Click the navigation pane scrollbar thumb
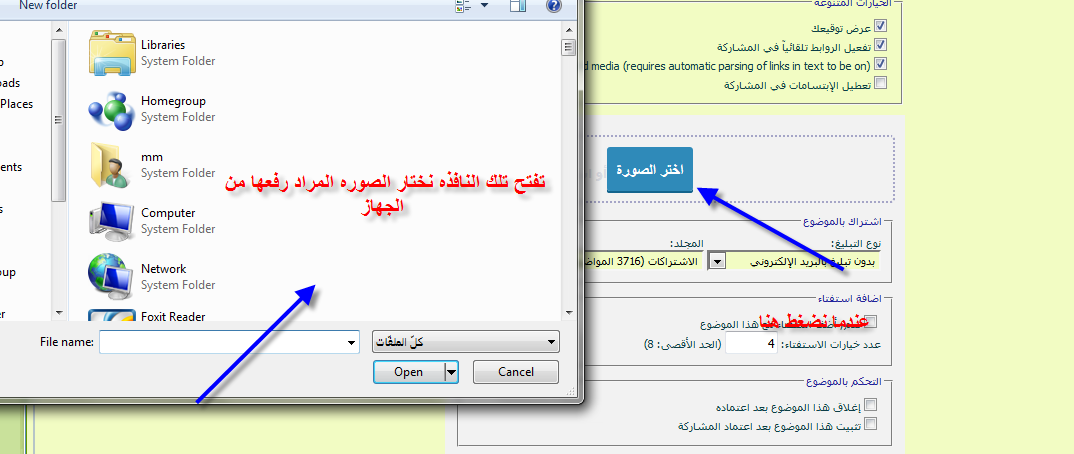1074x454 pixels. tap(59, 119)
